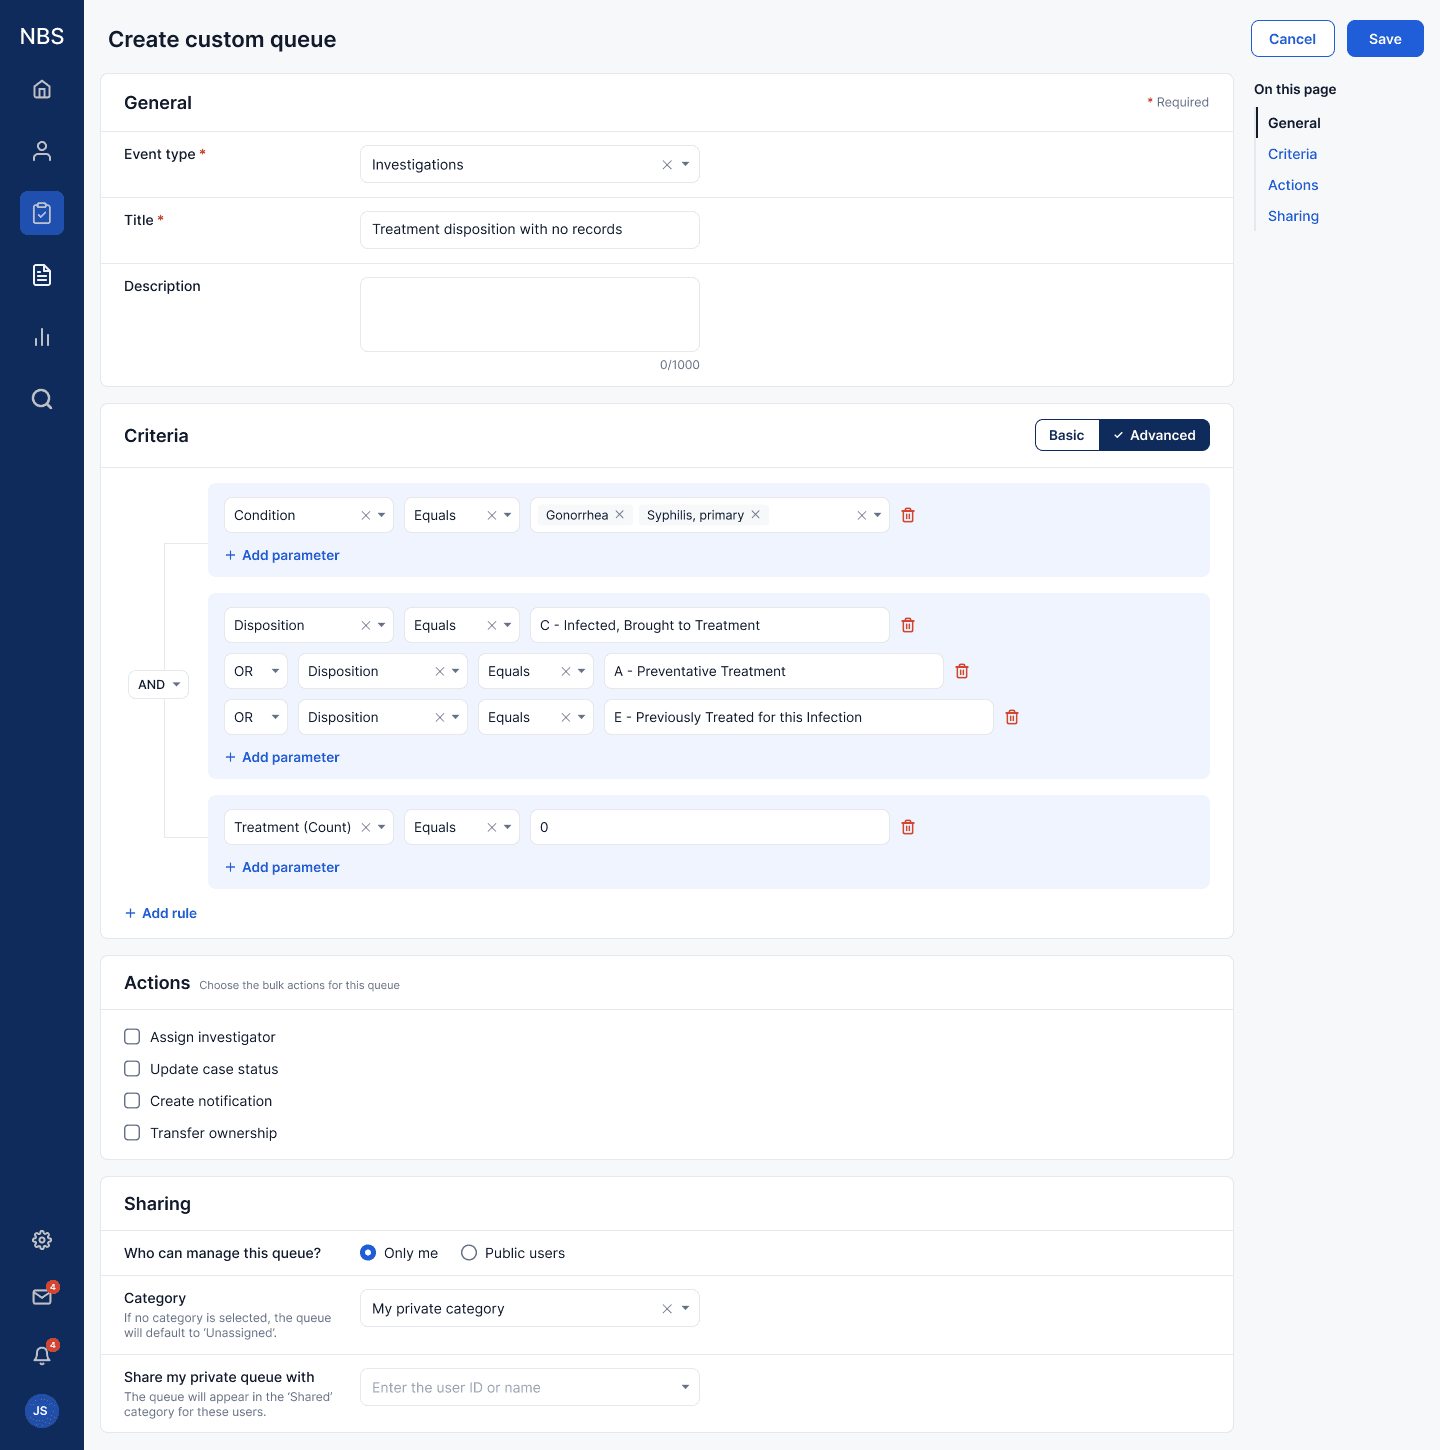This screenshot has height=1450, width=1440.
Task: Switch criteria mode to Advanced
Action: tap(1154, 435)
